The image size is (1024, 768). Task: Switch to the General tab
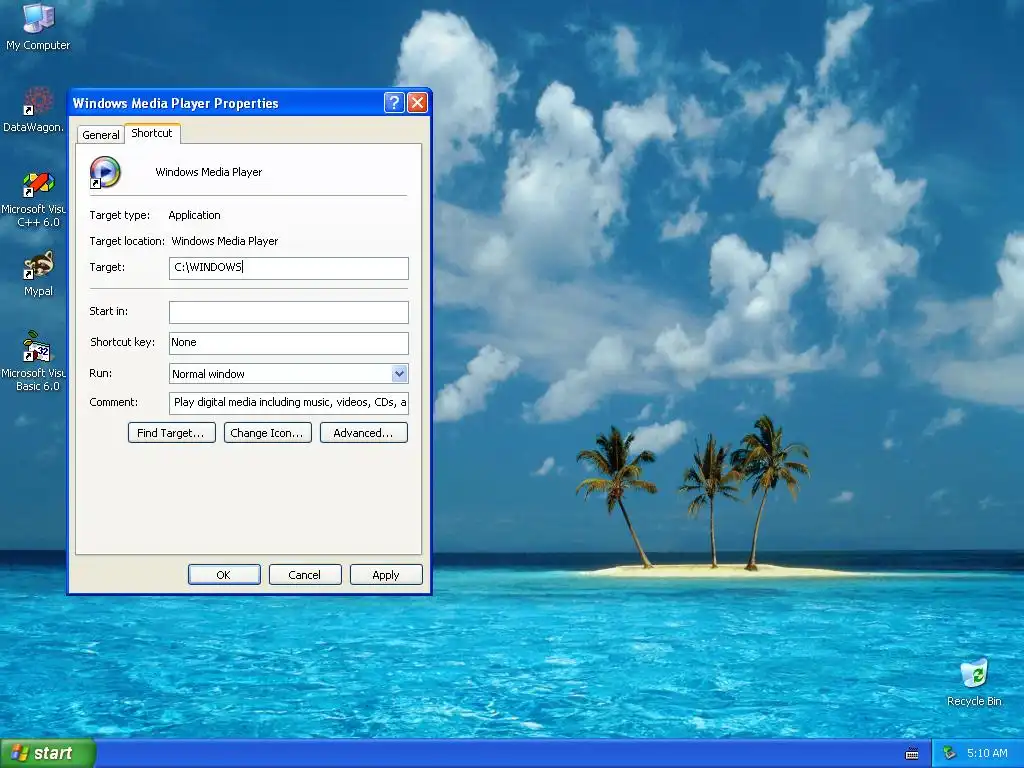click(101, 135)
